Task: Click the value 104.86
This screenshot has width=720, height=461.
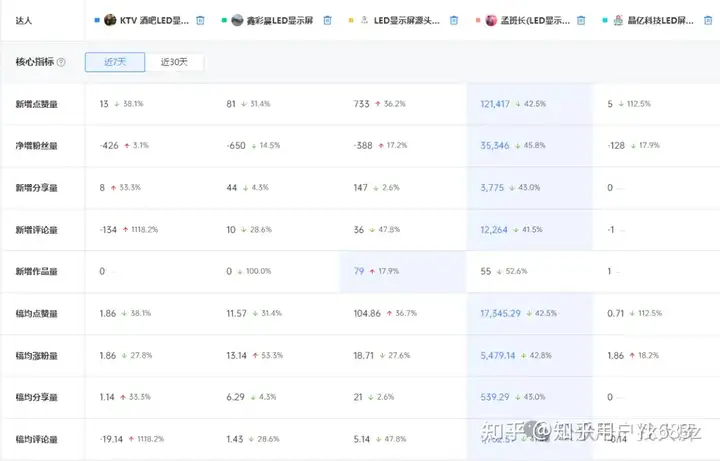Action: click(367, 314)
